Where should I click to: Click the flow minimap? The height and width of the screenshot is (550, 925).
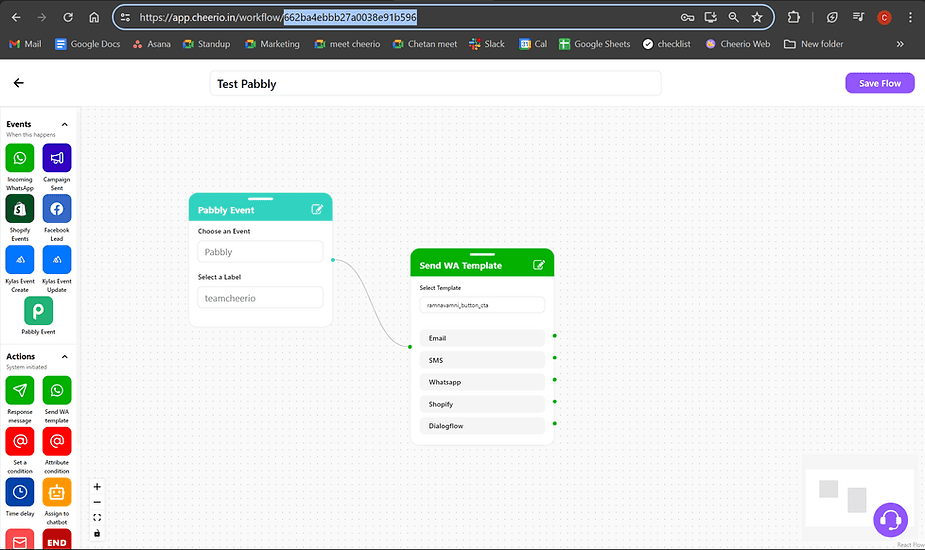pos(860,497)
